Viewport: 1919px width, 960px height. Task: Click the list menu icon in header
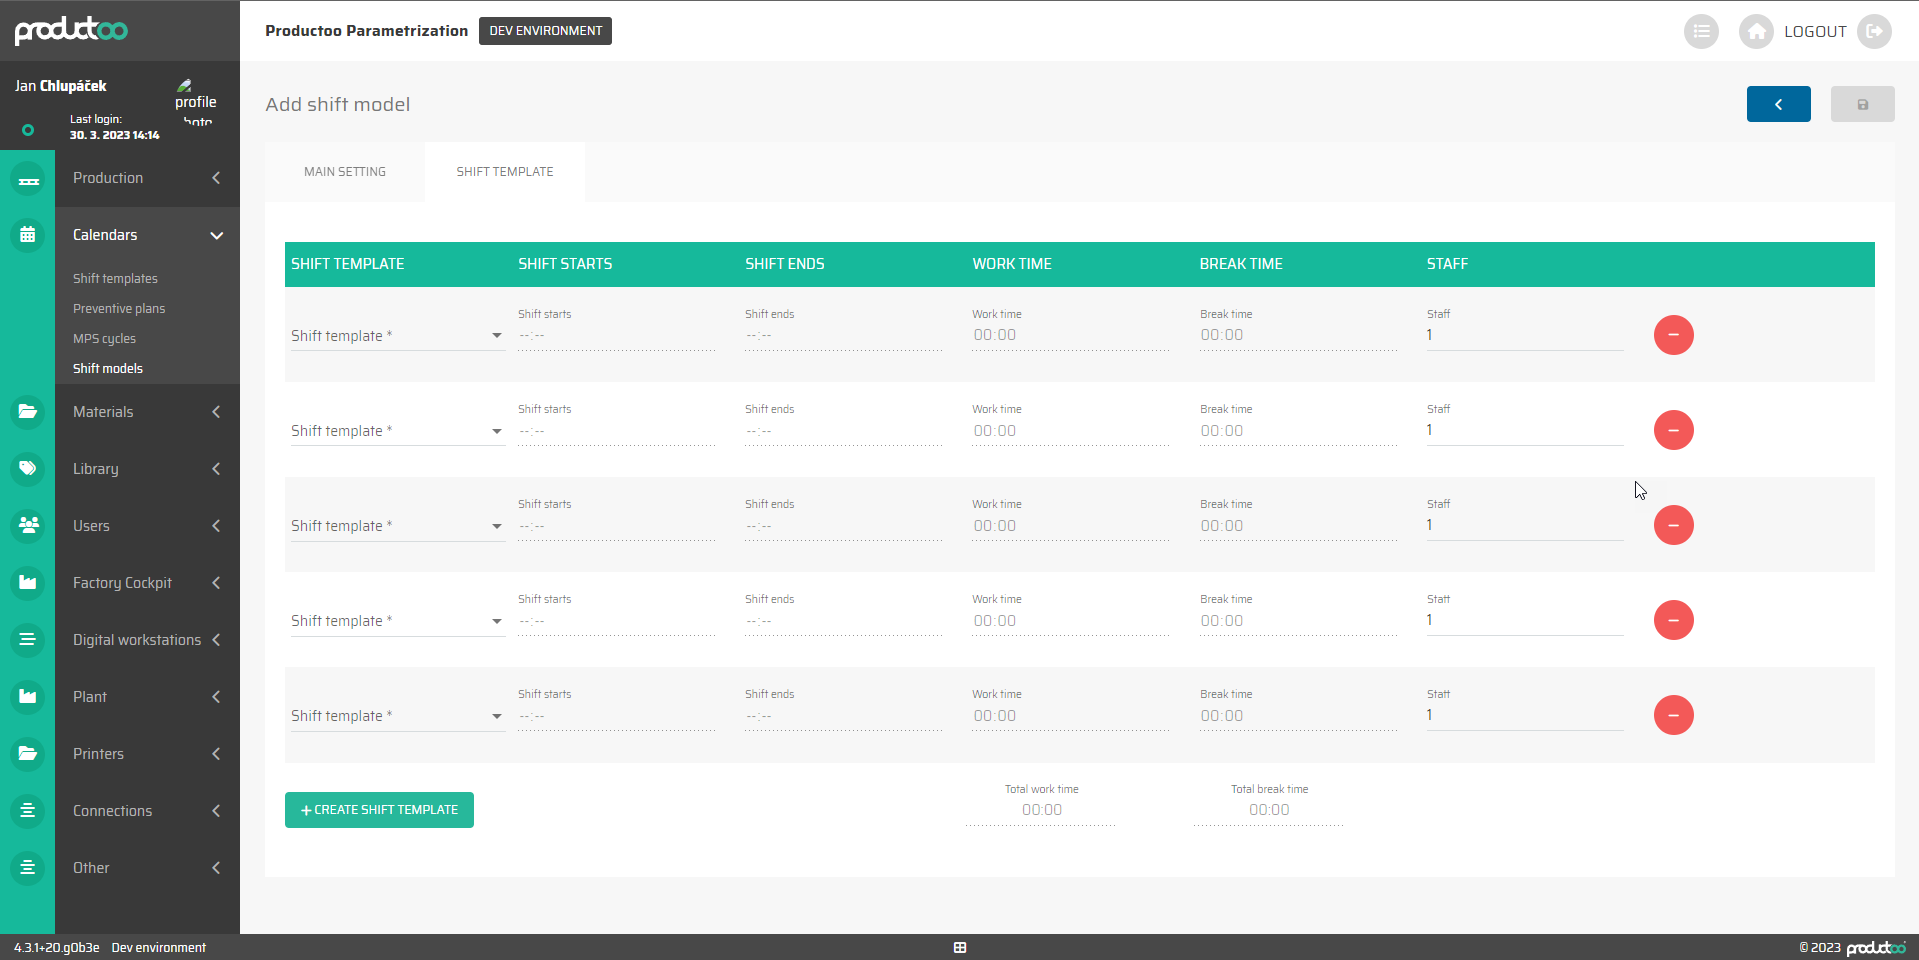(1700, 31)
